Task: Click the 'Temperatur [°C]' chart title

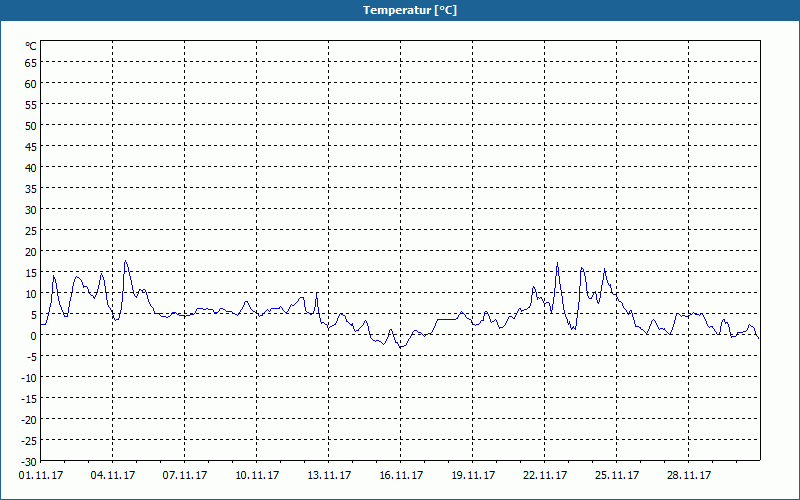Action: coord(410,10)
